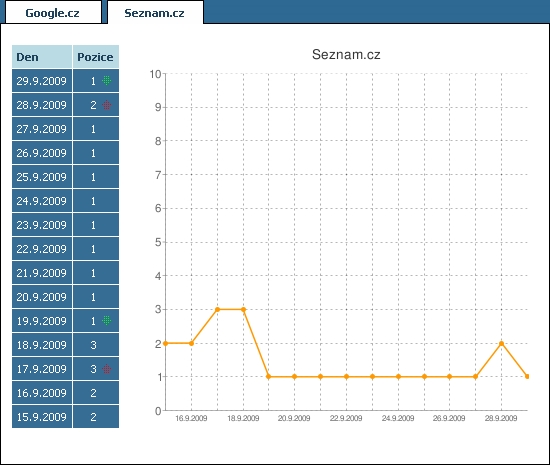Screen dimensions: 550x465
Task: Click position value for 27.9.2009 row
Action: coord(93,129)
